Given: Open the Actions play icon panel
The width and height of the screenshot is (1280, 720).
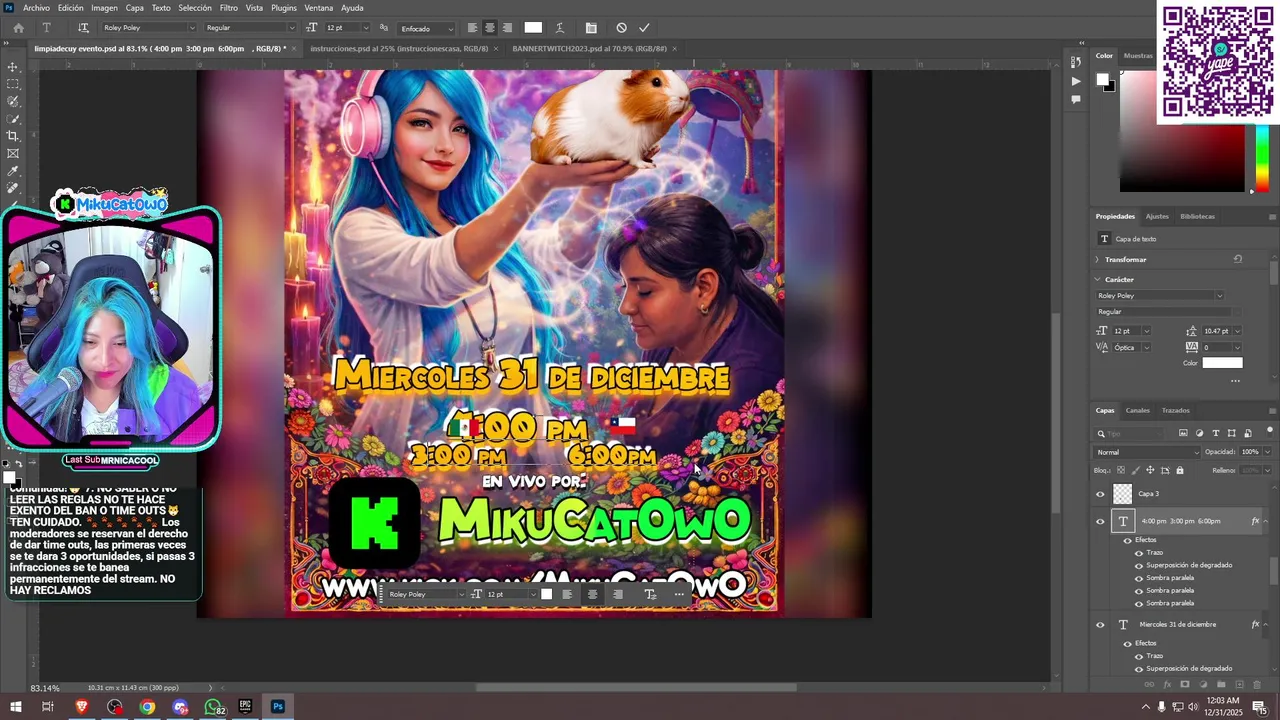Looking at the screenshot, I should click(1076, 81).
